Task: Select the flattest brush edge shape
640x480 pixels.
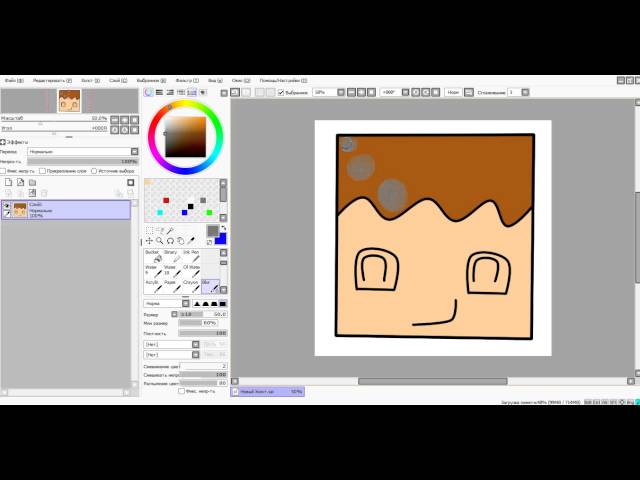Action: point(223,304)
